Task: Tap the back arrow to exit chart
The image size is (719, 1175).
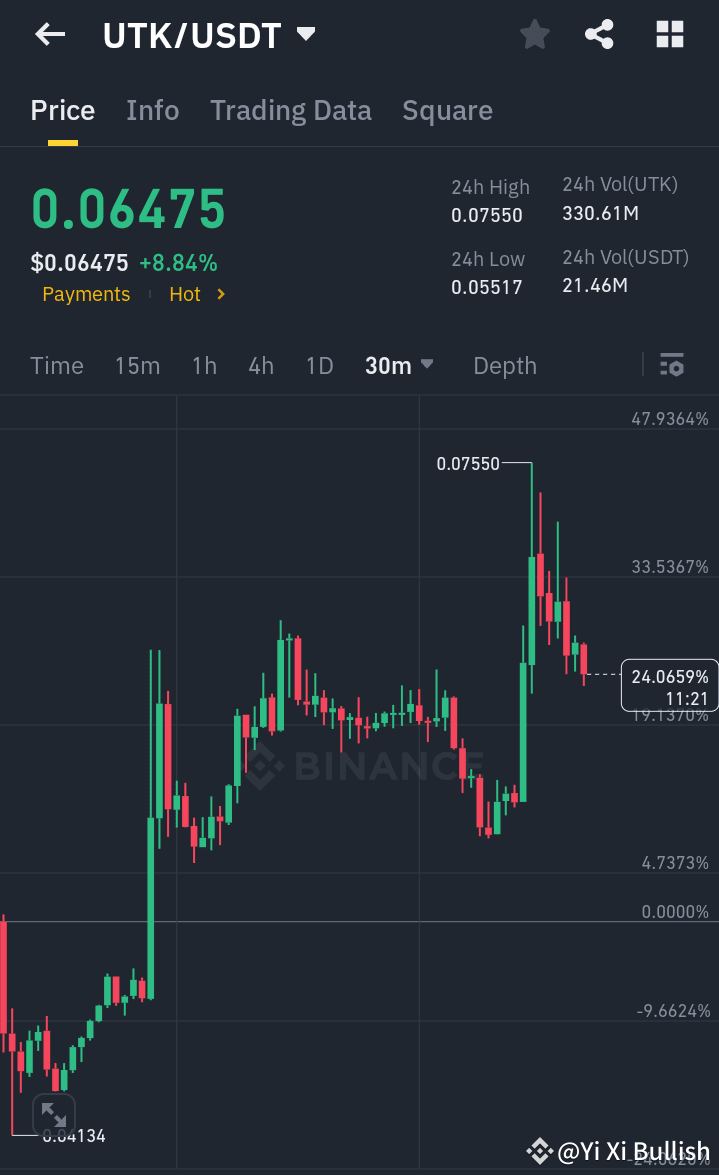Action: (x=49, y=34)
